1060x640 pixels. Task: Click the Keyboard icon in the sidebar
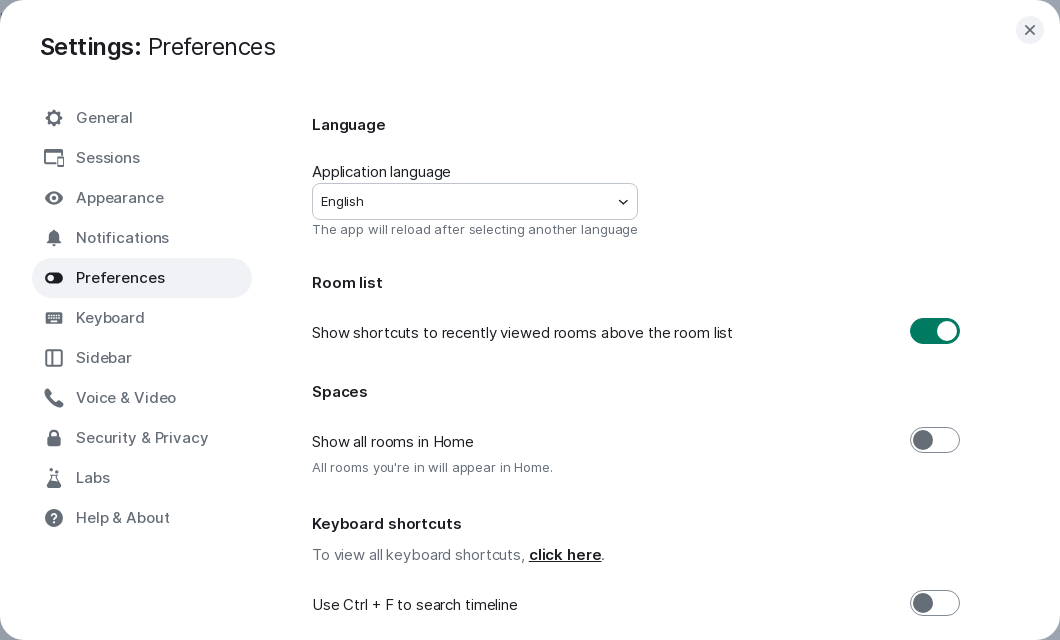54,318
